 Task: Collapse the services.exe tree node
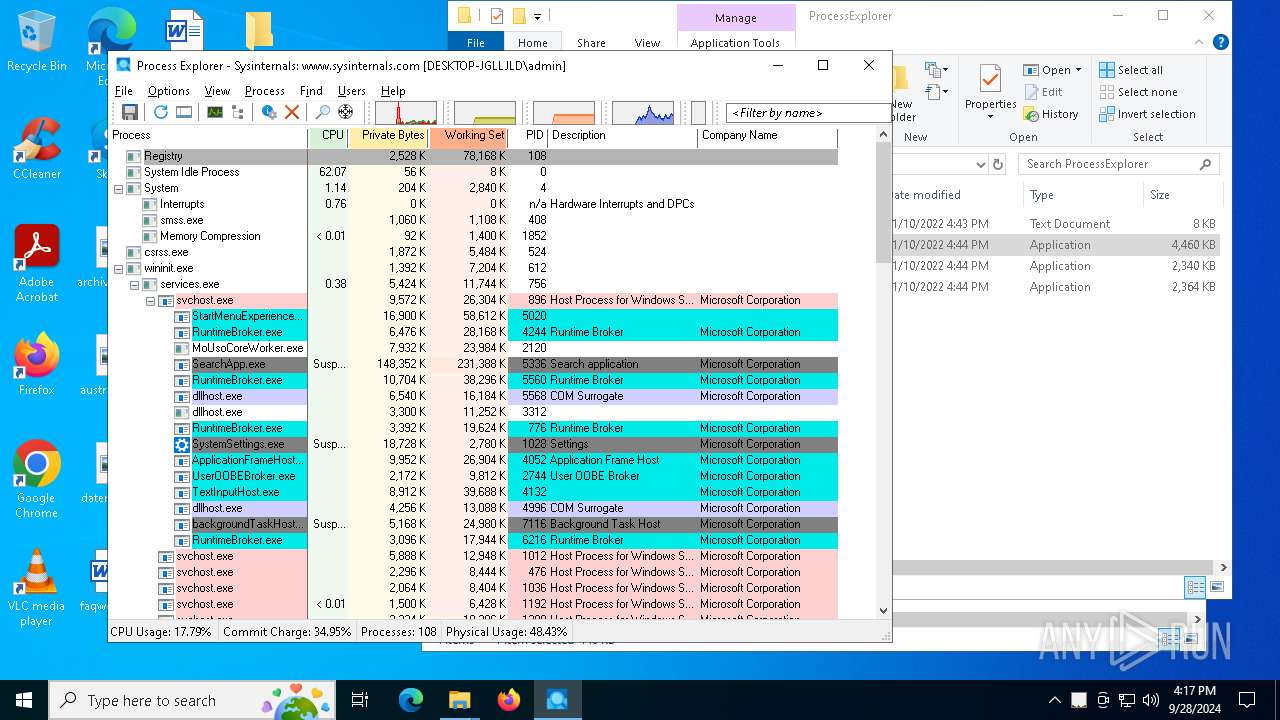click(x=134, y=284)
